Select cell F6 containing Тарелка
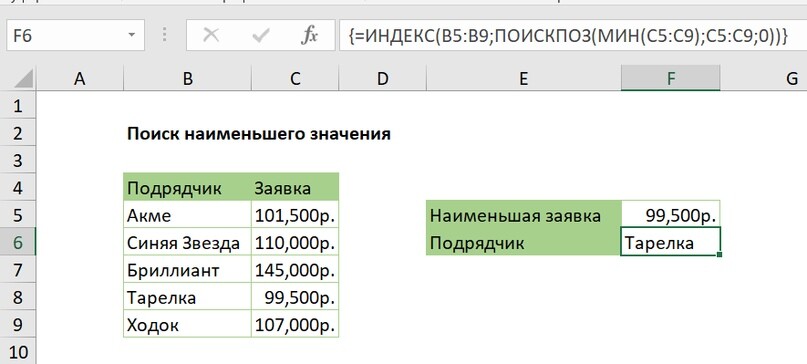Image resolution: width=807 pixels, height=364 pixels. (x=671, y=242)
